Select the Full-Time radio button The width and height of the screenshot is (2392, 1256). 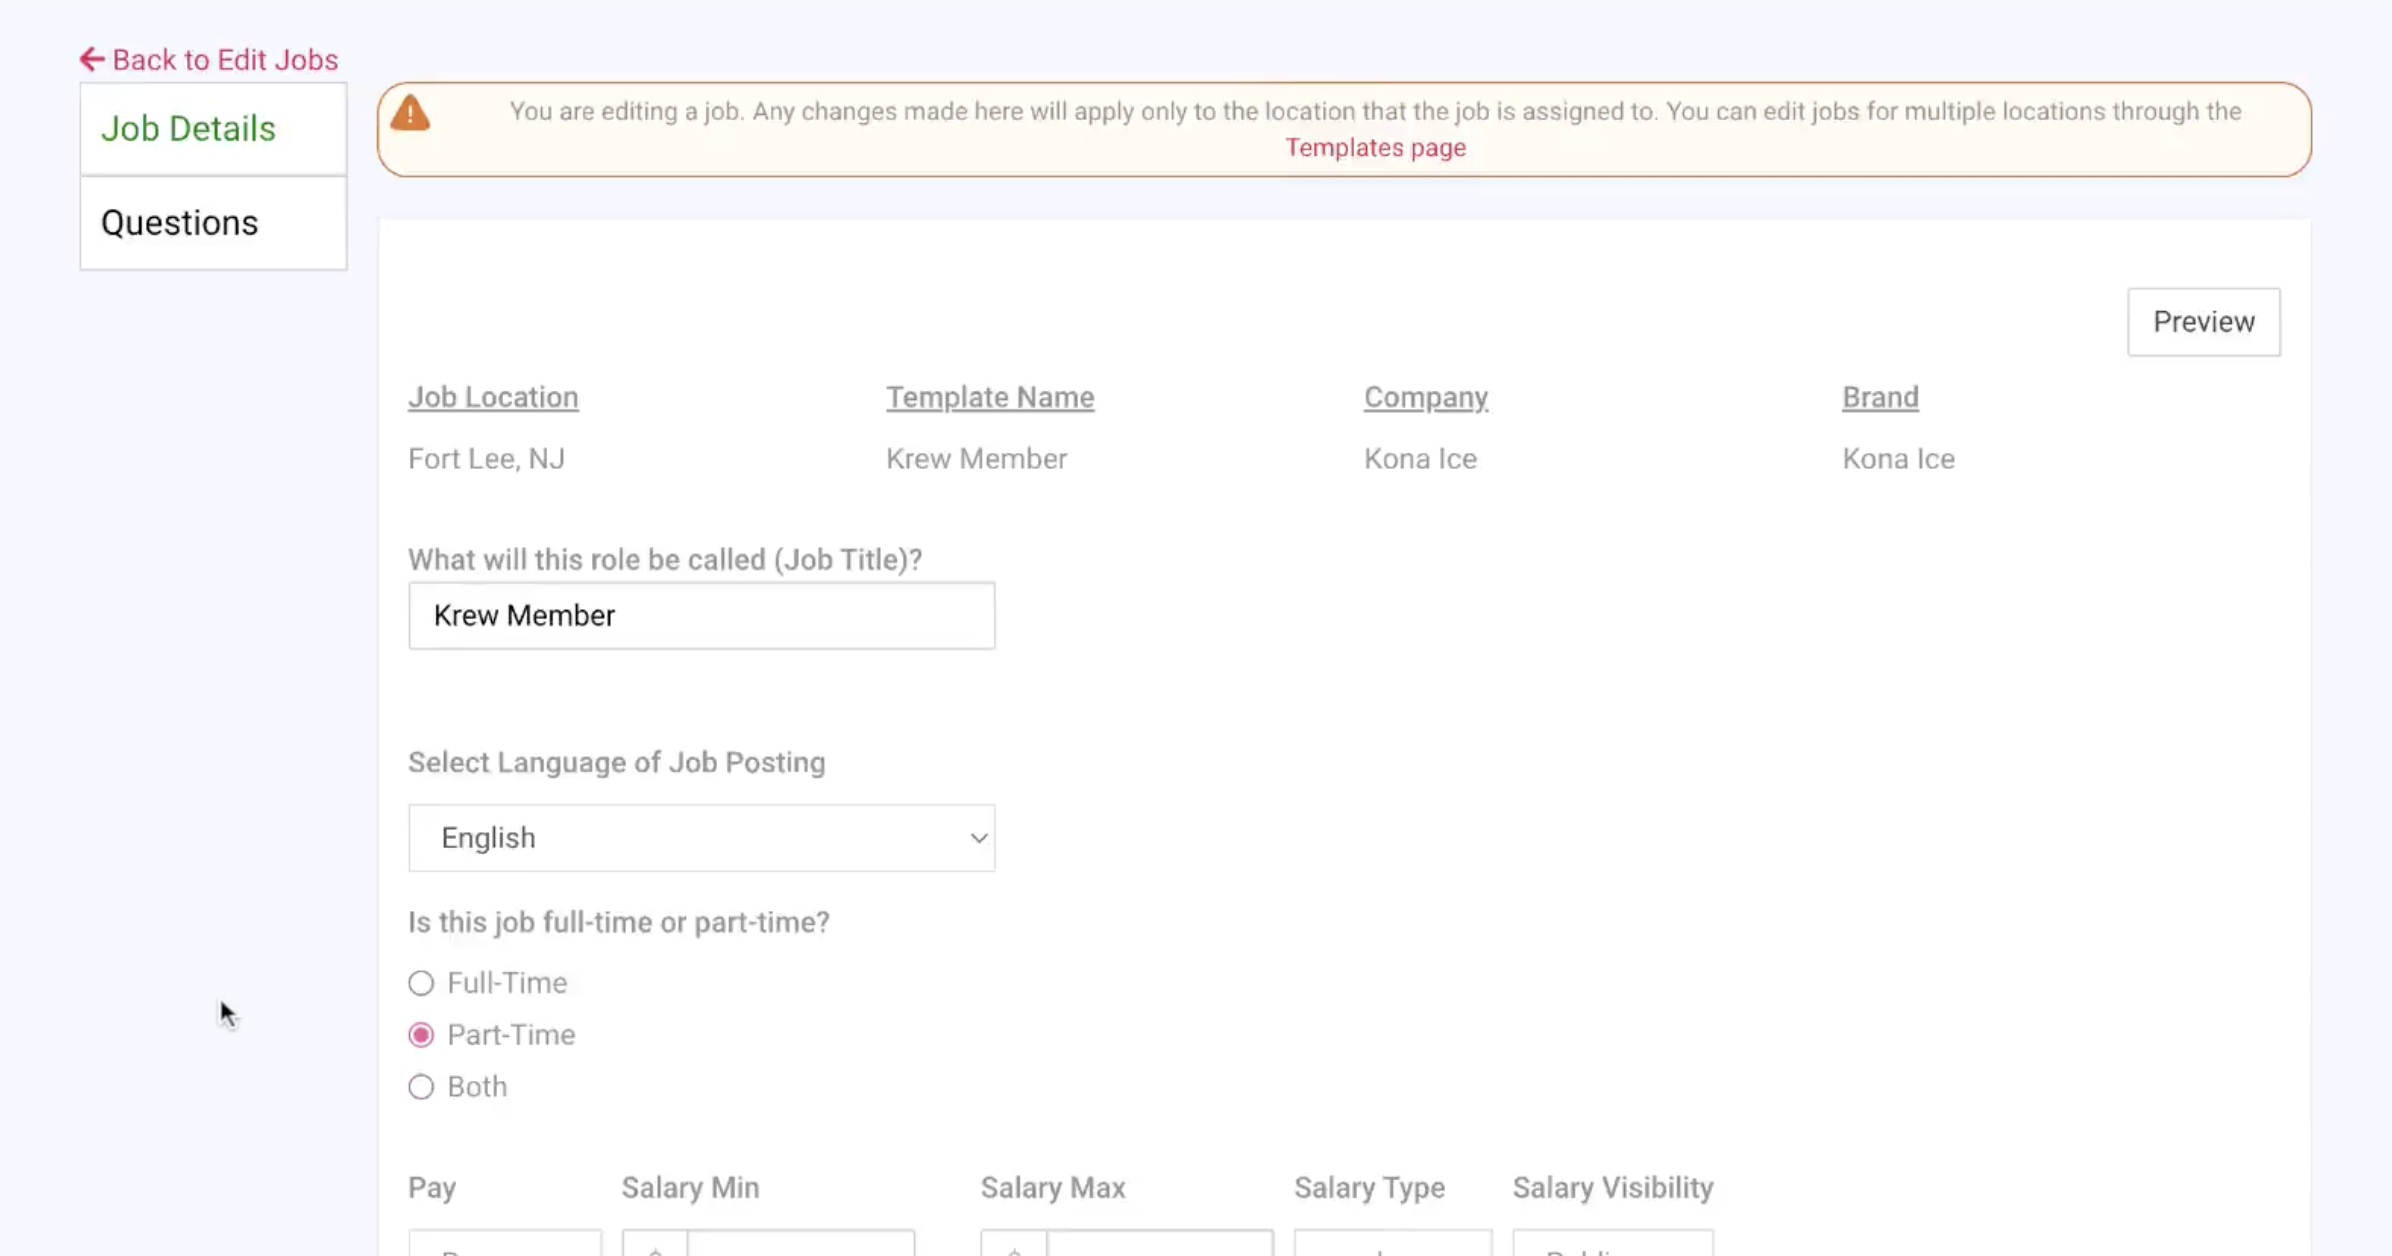coord(421,983)
